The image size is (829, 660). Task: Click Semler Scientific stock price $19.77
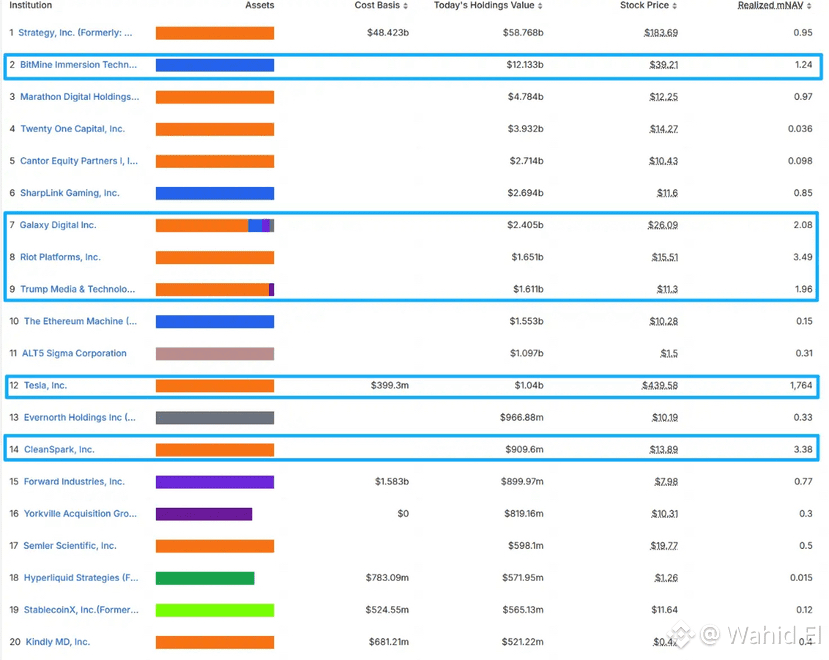pos(664,546)
